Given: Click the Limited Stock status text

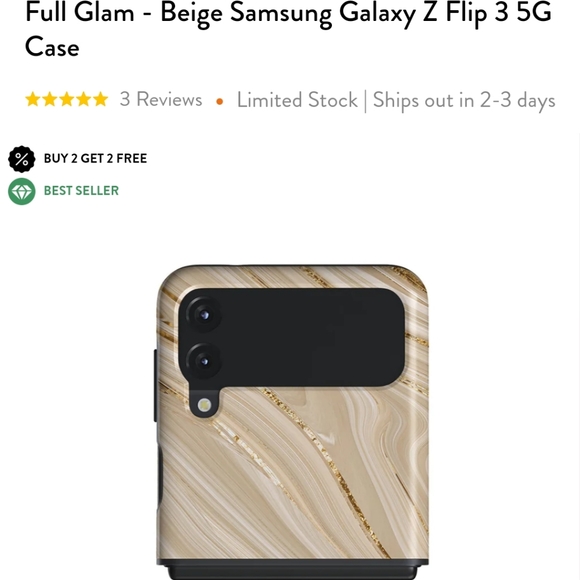Looking at the screenshot, I should [297, 100].
